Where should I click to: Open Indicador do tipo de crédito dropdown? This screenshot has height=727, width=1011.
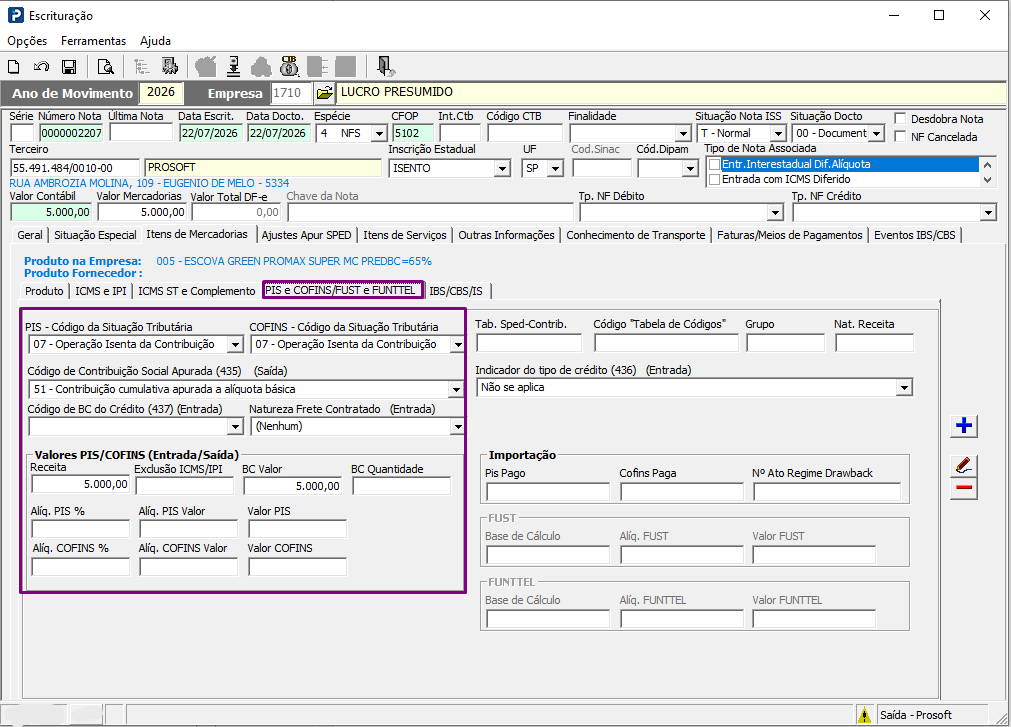point(905,387)
